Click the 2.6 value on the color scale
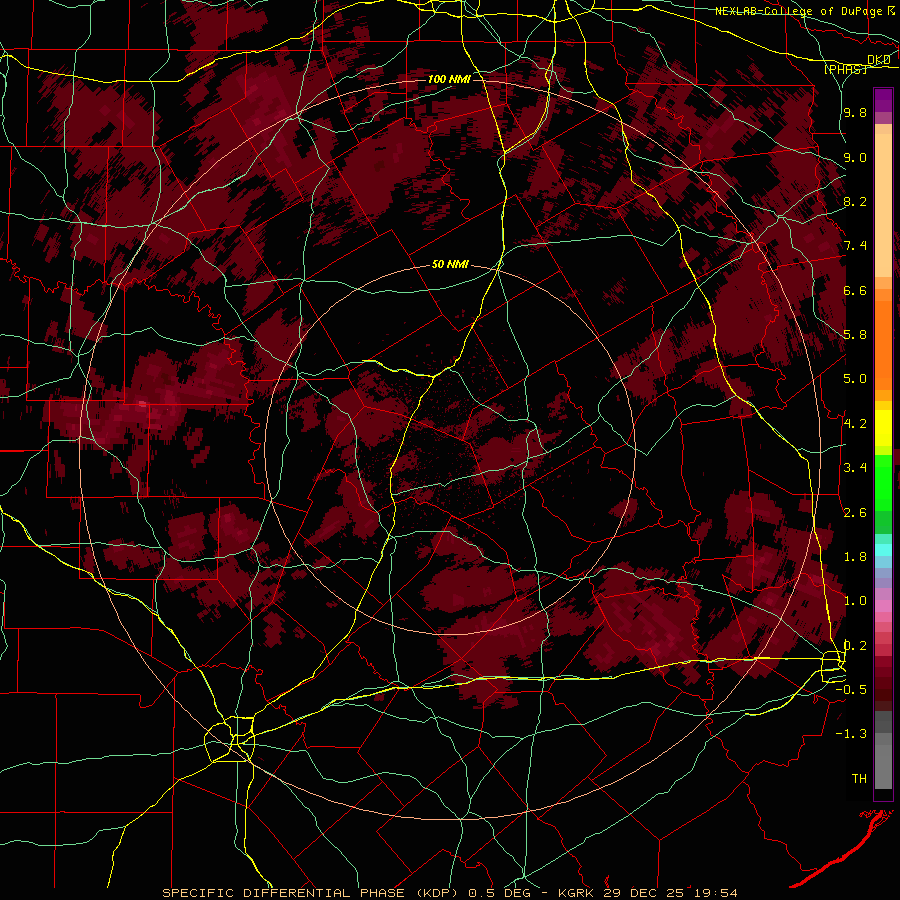 pos(855,513)
